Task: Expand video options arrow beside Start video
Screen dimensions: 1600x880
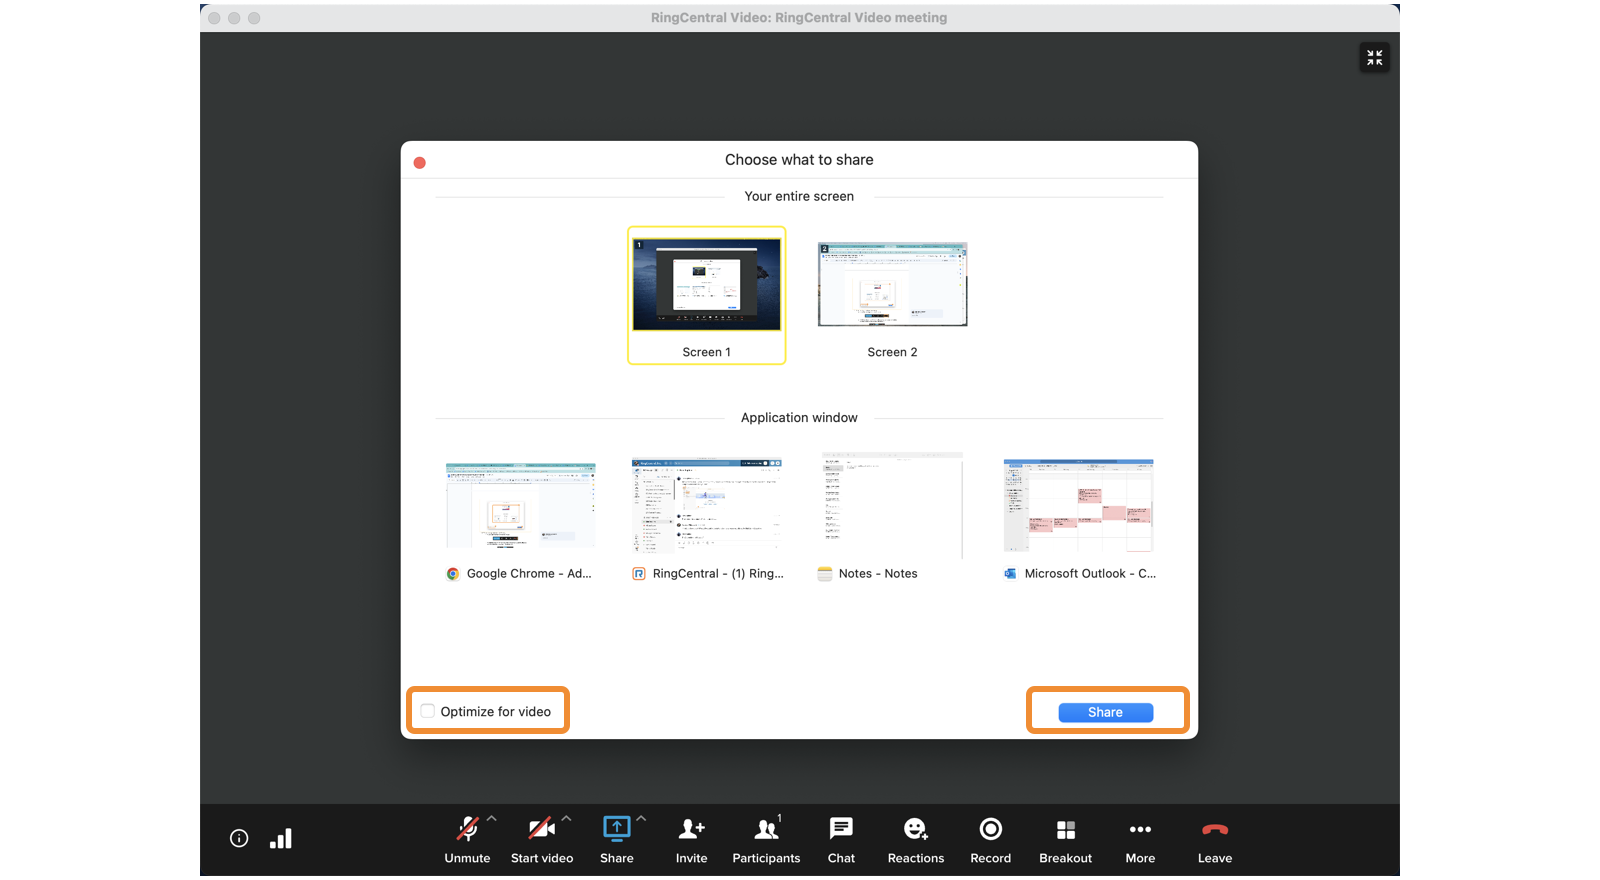Action: pyautogui.click(x=566, y=818)
